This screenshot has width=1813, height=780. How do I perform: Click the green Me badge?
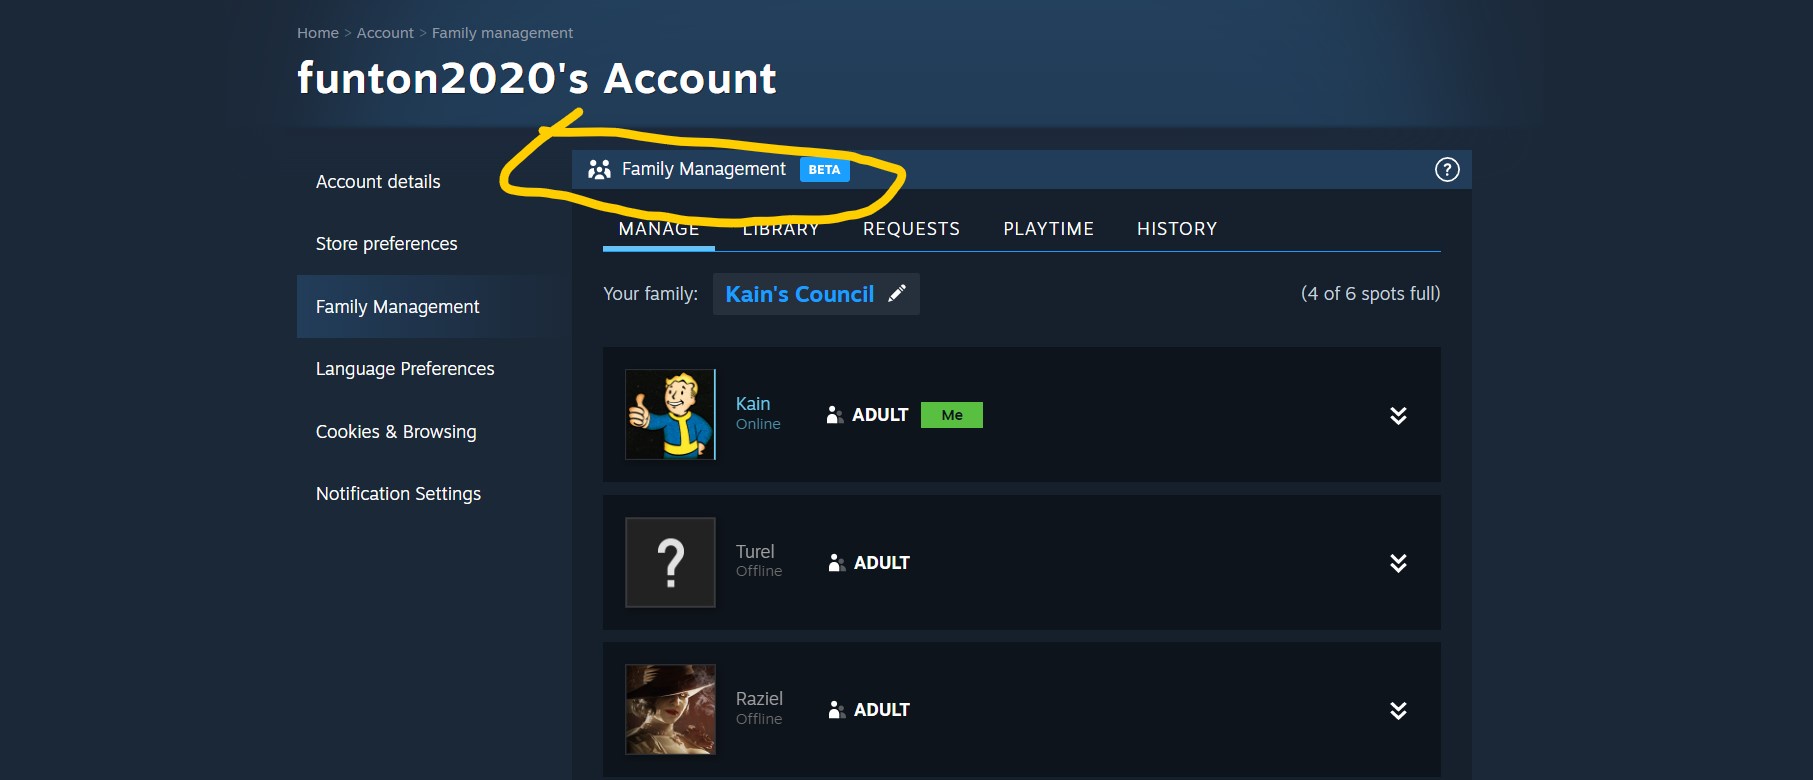952,415
